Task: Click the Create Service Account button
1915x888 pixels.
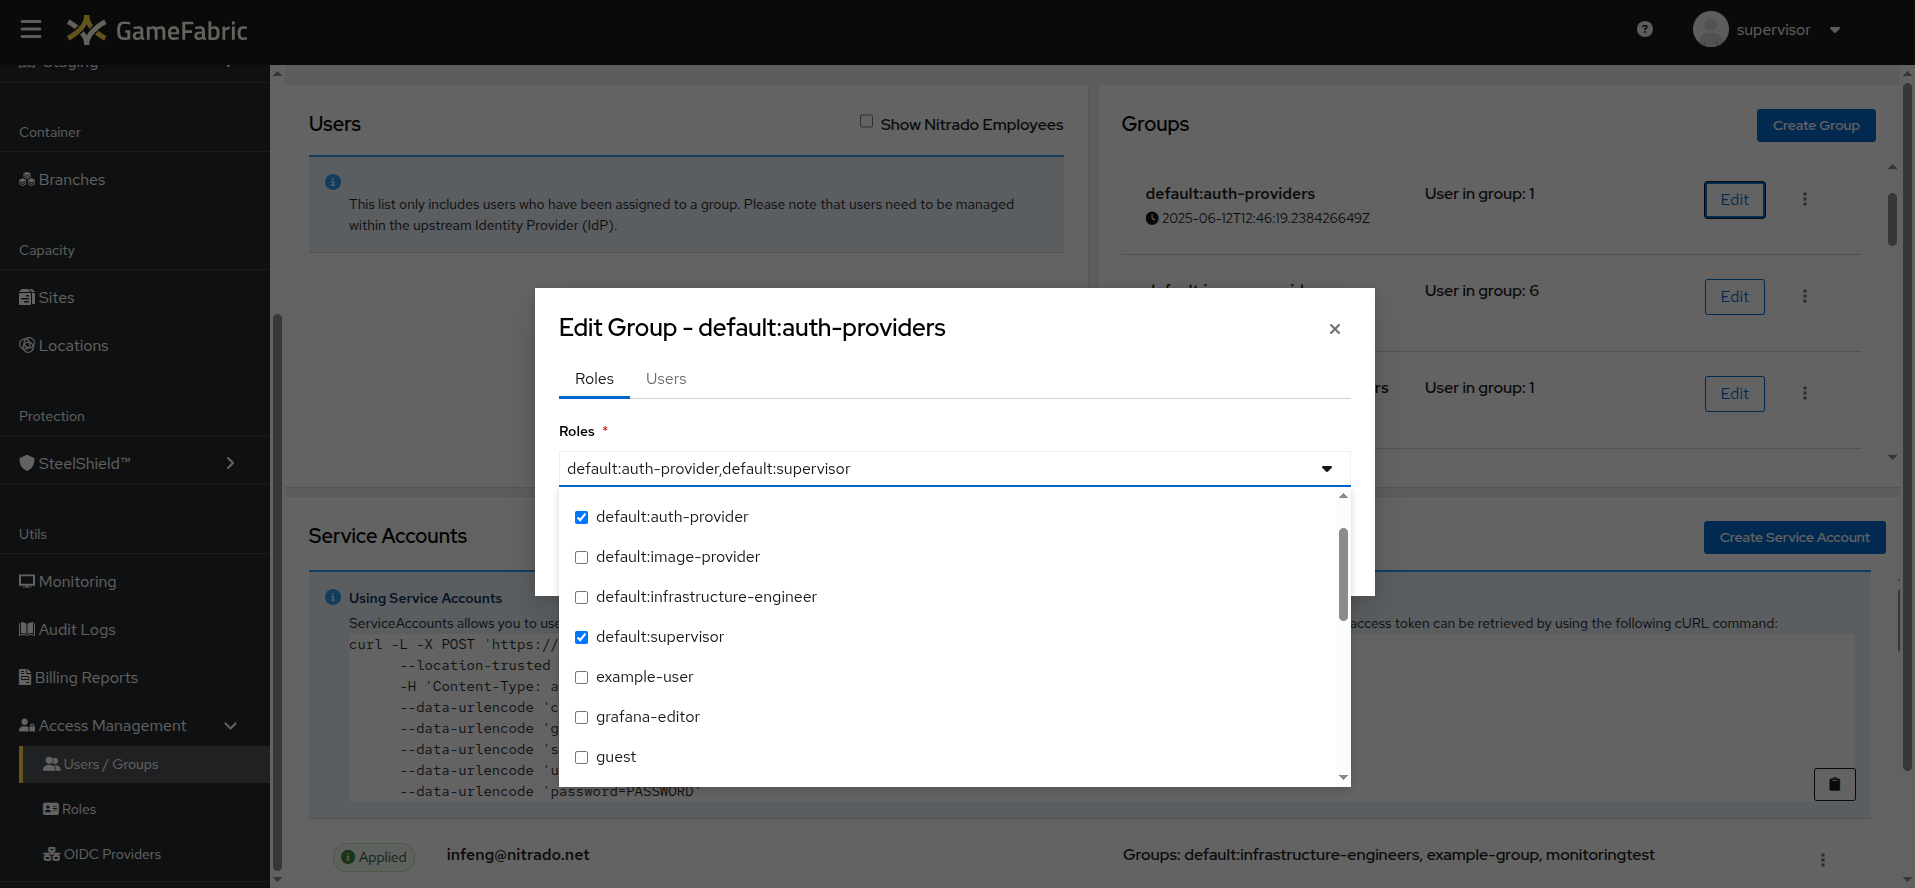Action: (1794, 537)
